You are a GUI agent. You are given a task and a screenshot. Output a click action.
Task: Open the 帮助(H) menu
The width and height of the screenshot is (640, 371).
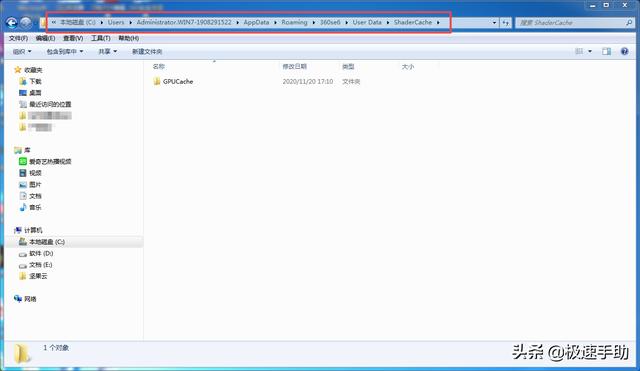pyautogui.click(x=129, y=38)
